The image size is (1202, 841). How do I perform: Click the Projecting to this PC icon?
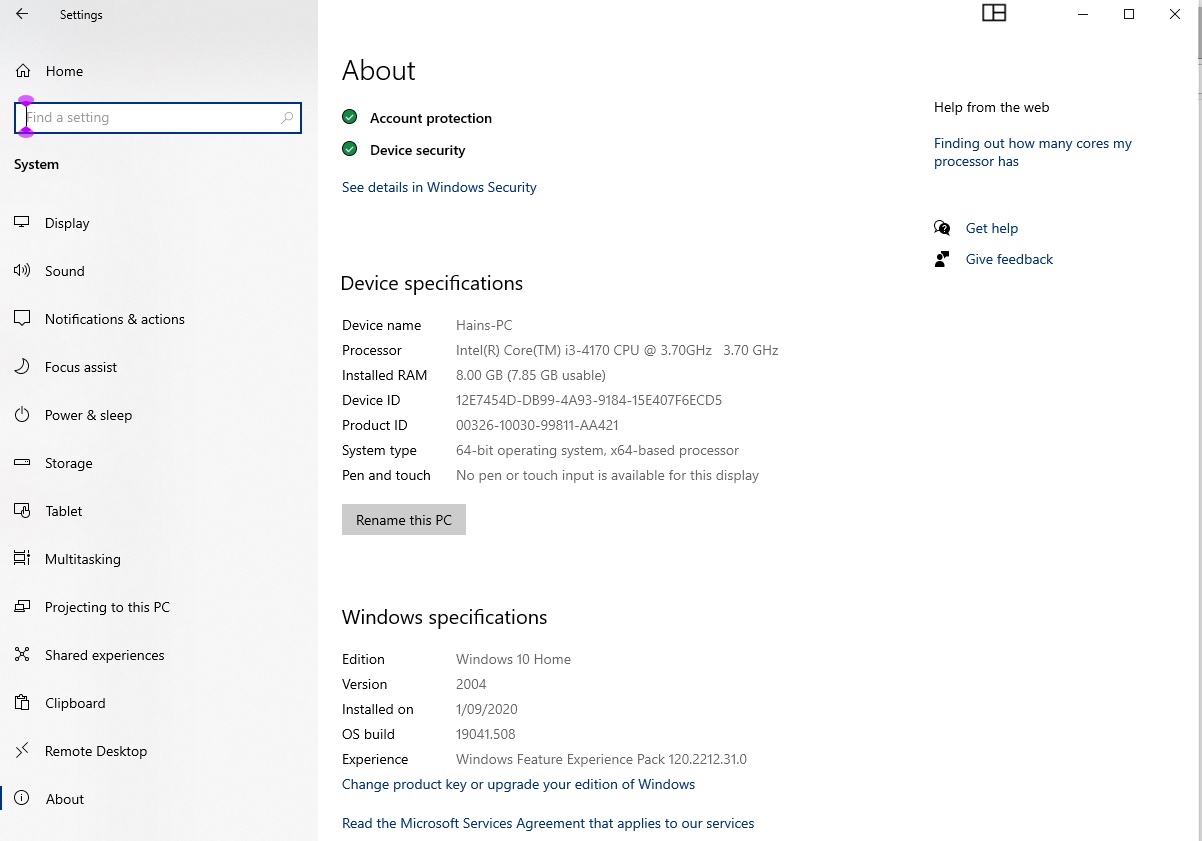click(22, 607)
